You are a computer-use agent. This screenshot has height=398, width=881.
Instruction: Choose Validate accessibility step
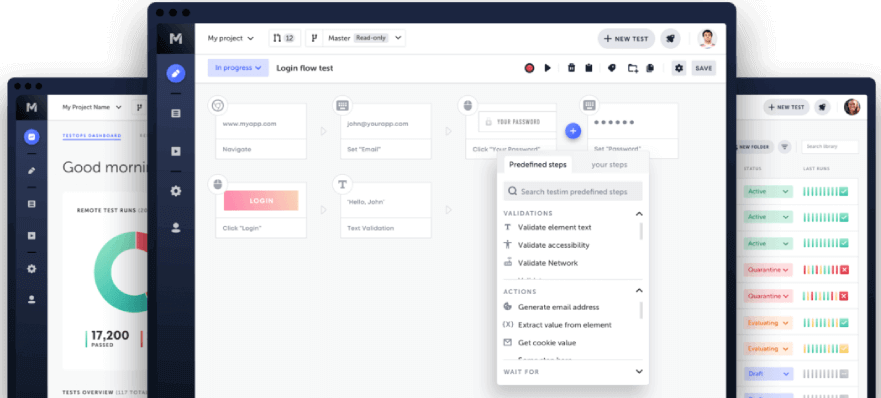pos(546,245)
